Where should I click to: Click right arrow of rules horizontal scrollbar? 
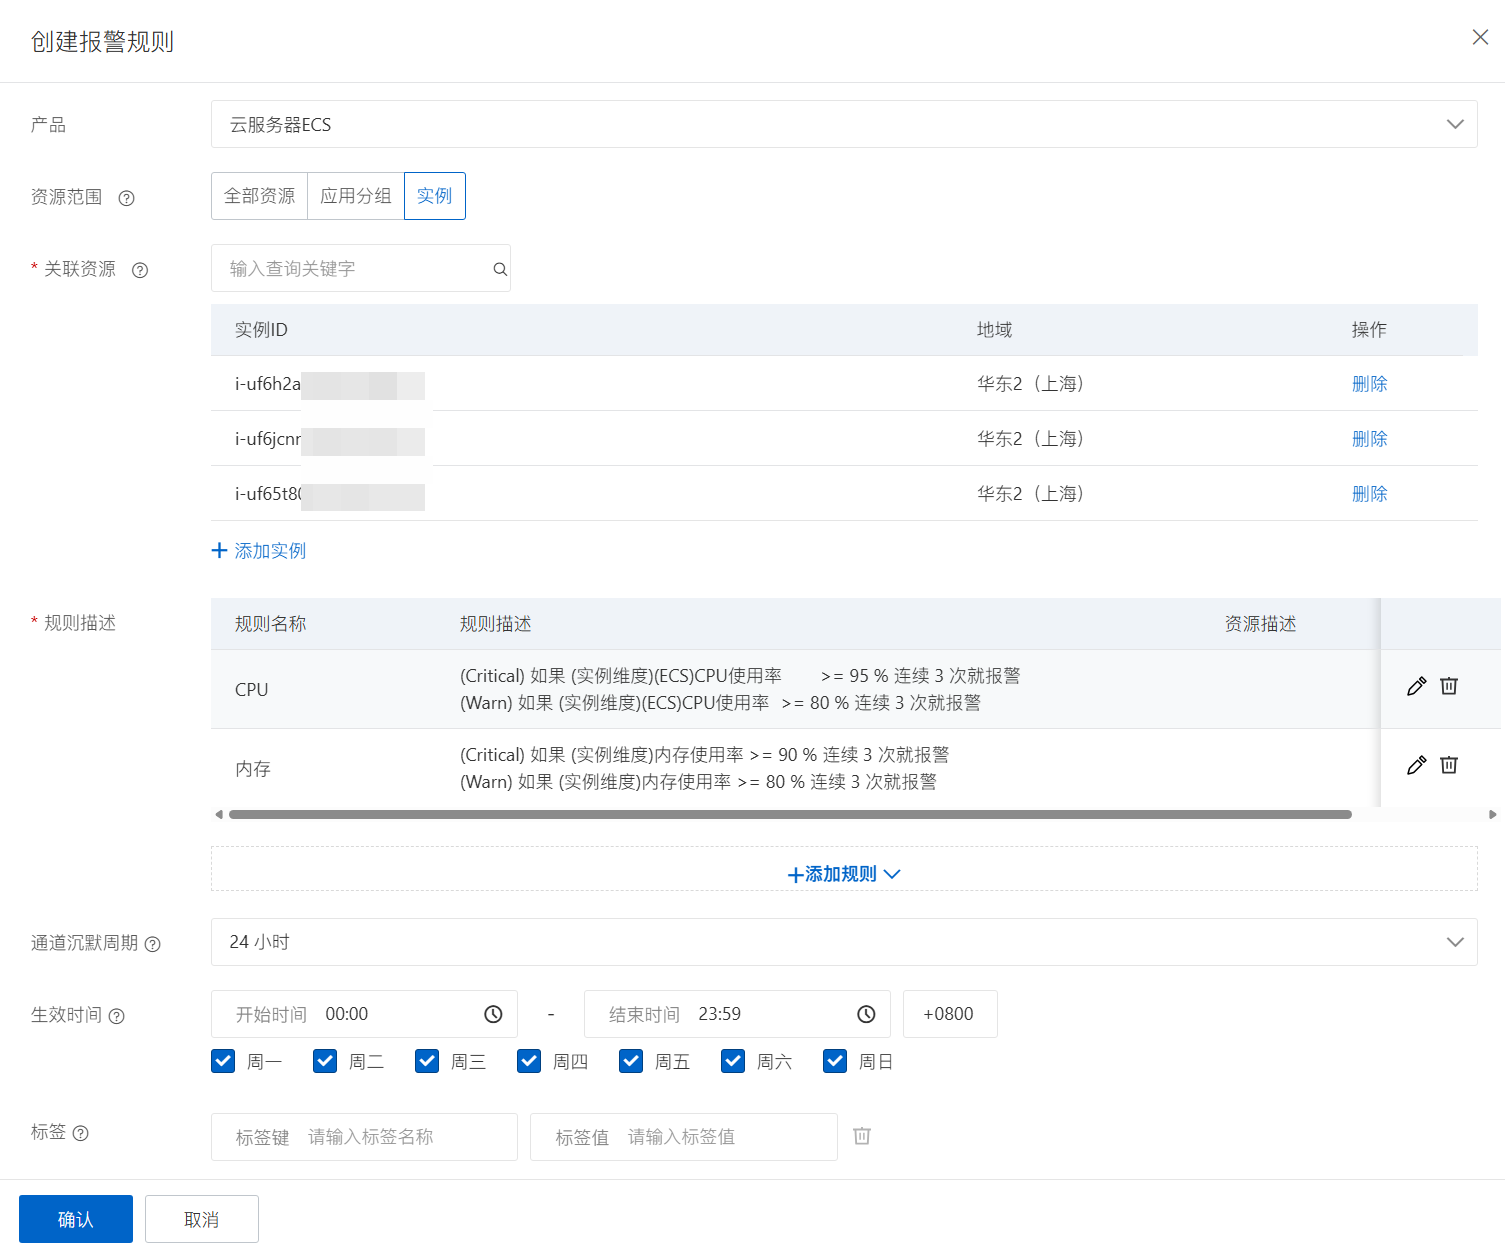1492,814
